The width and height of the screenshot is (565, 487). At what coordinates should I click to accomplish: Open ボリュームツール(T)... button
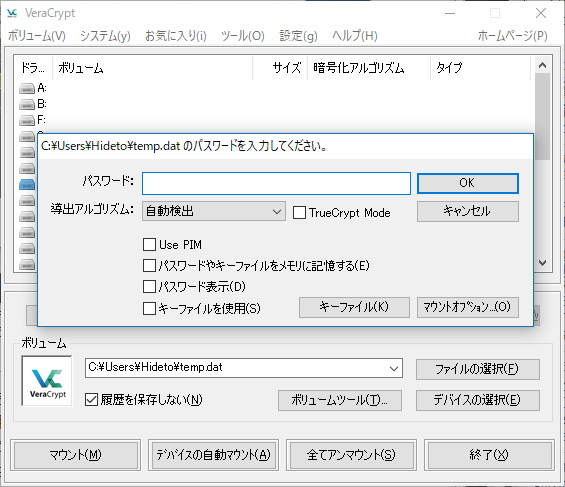340,400
